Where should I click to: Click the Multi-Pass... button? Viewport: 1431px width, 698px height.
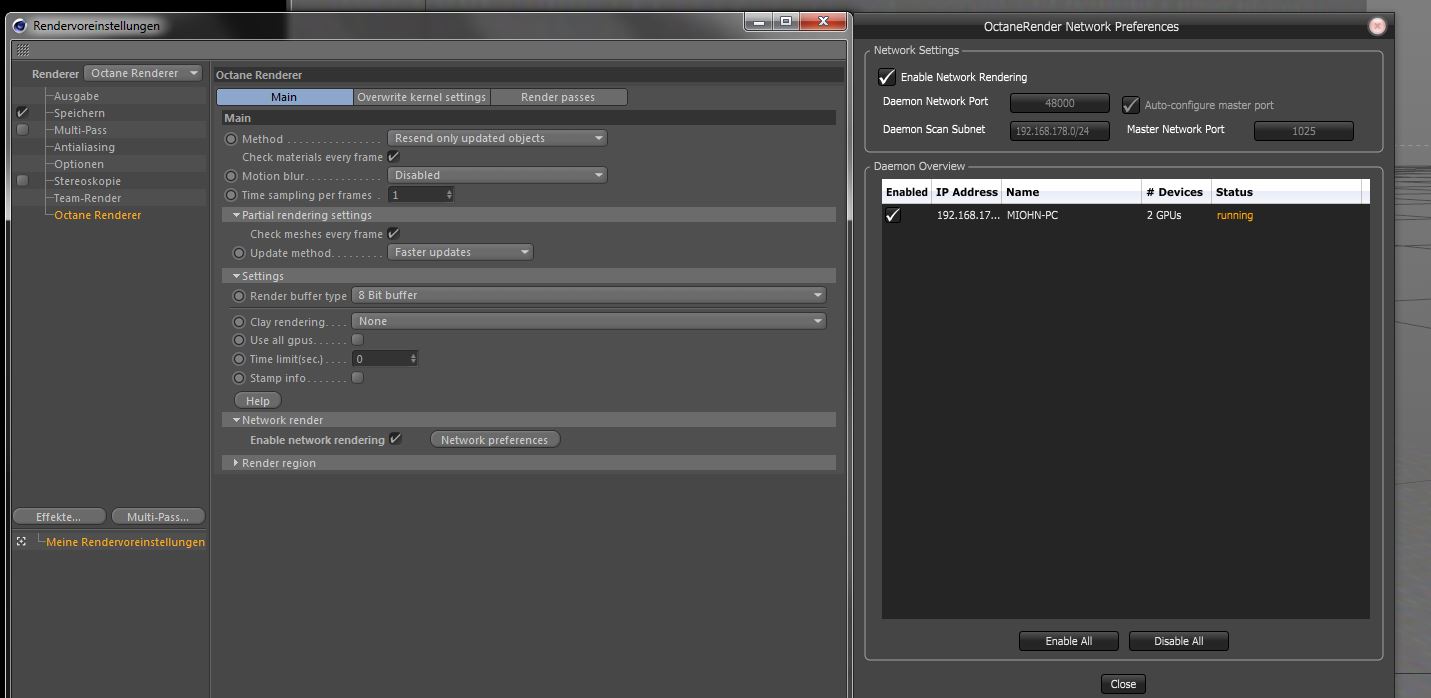coord(158,517)
